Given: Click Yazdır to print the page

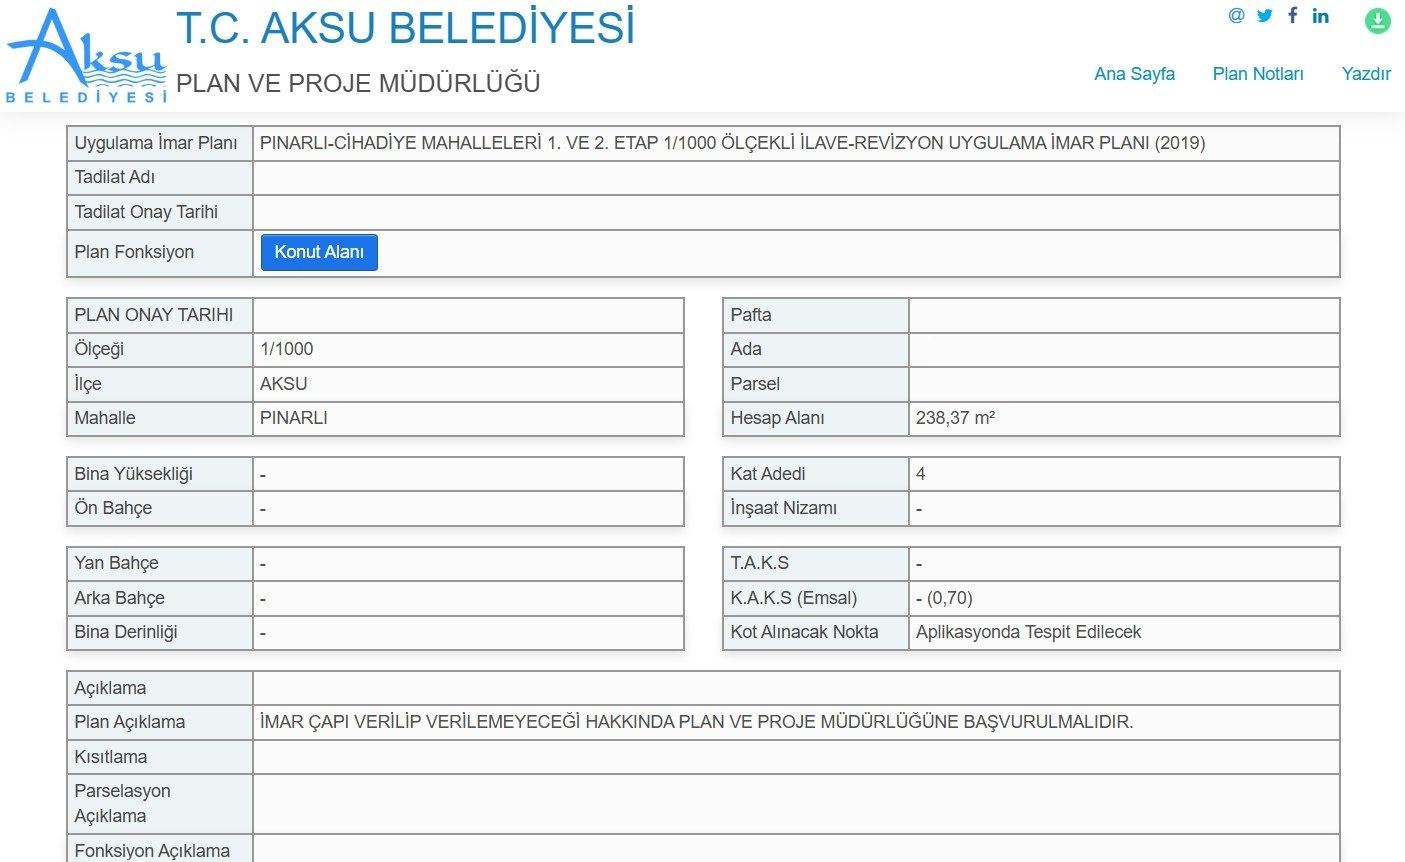Looking at the screenshot, I should [1366, 74].
